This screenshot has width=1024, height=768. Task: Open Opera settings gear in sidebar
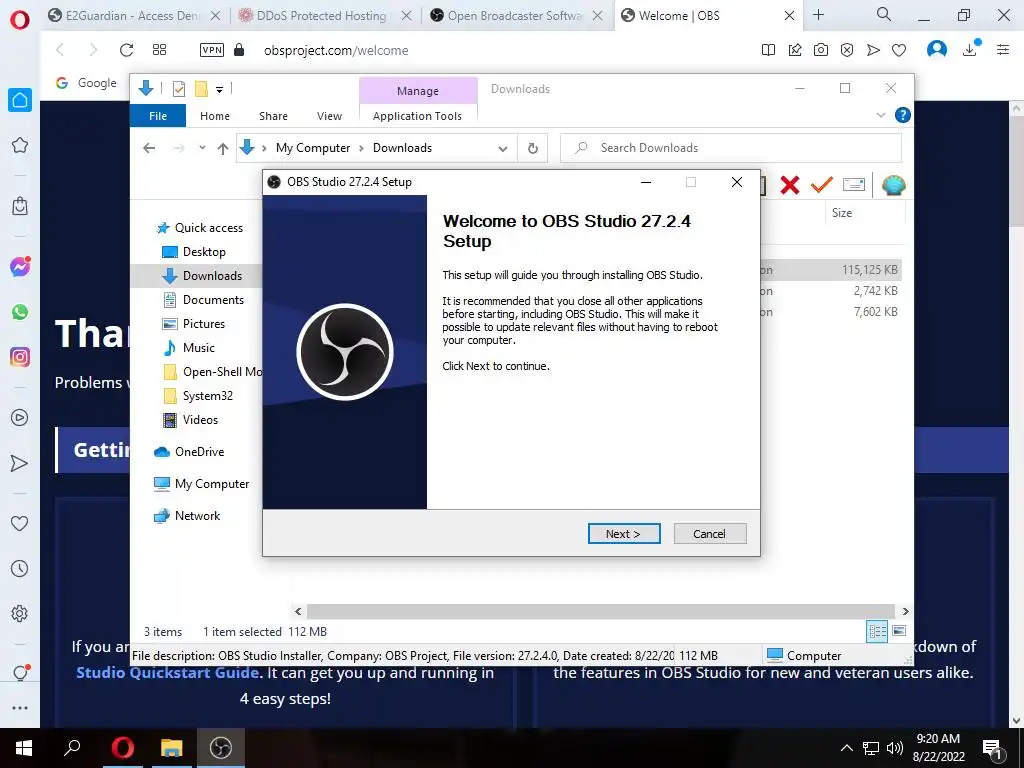(20, 613)
